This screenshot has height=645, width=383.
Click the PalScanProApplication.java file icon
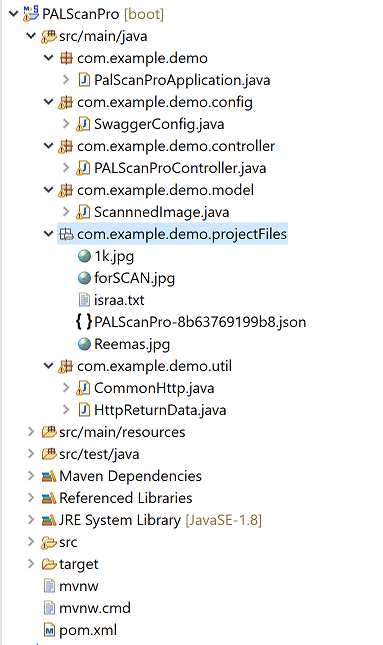coord(84,80)
